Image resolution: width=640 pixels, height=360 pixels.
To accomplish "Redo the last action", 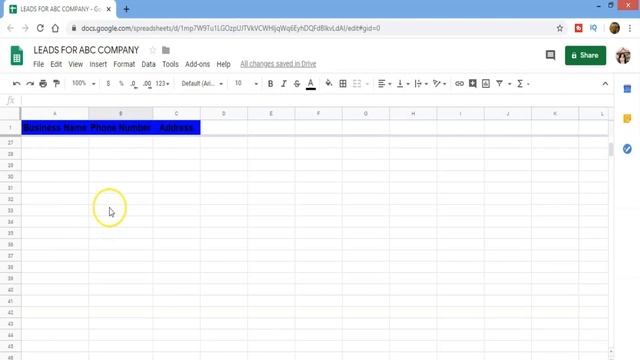I will click(x=30, y=84).
